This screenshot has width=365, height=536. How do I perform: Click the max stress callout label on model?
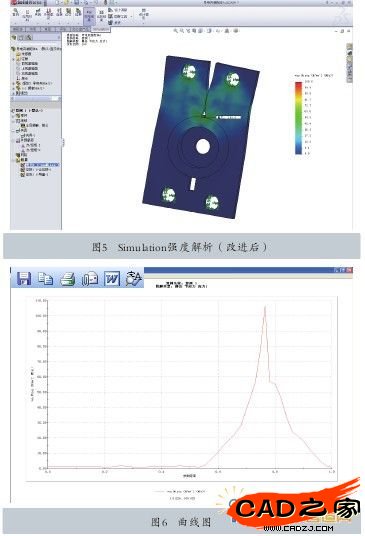(229, 117)
